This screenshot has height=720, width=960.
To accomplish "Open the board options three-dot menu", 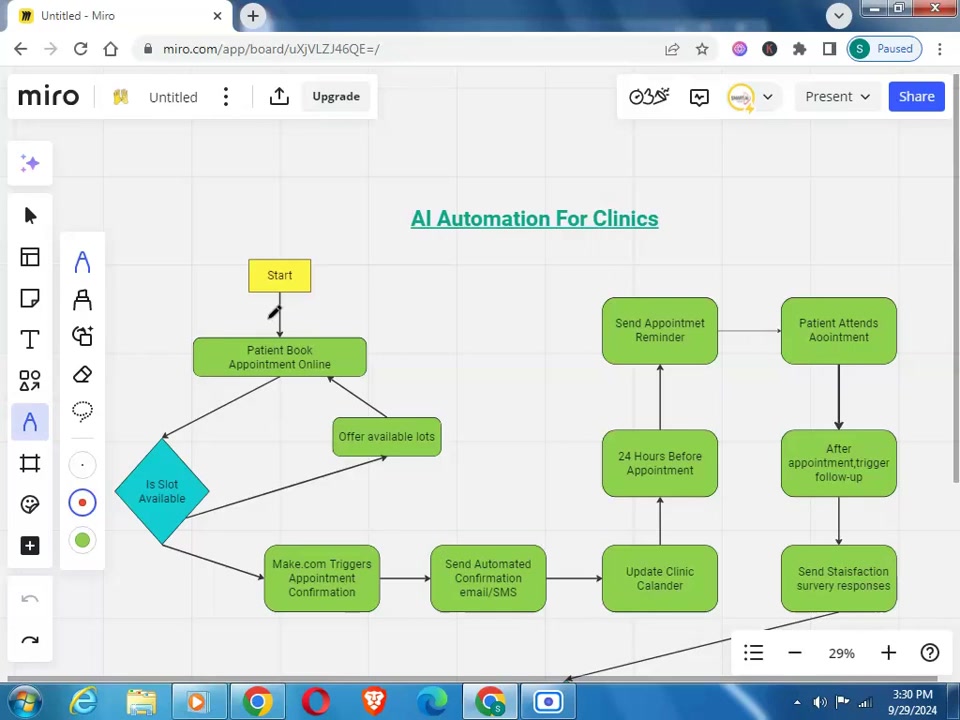I will coord(226,96).
